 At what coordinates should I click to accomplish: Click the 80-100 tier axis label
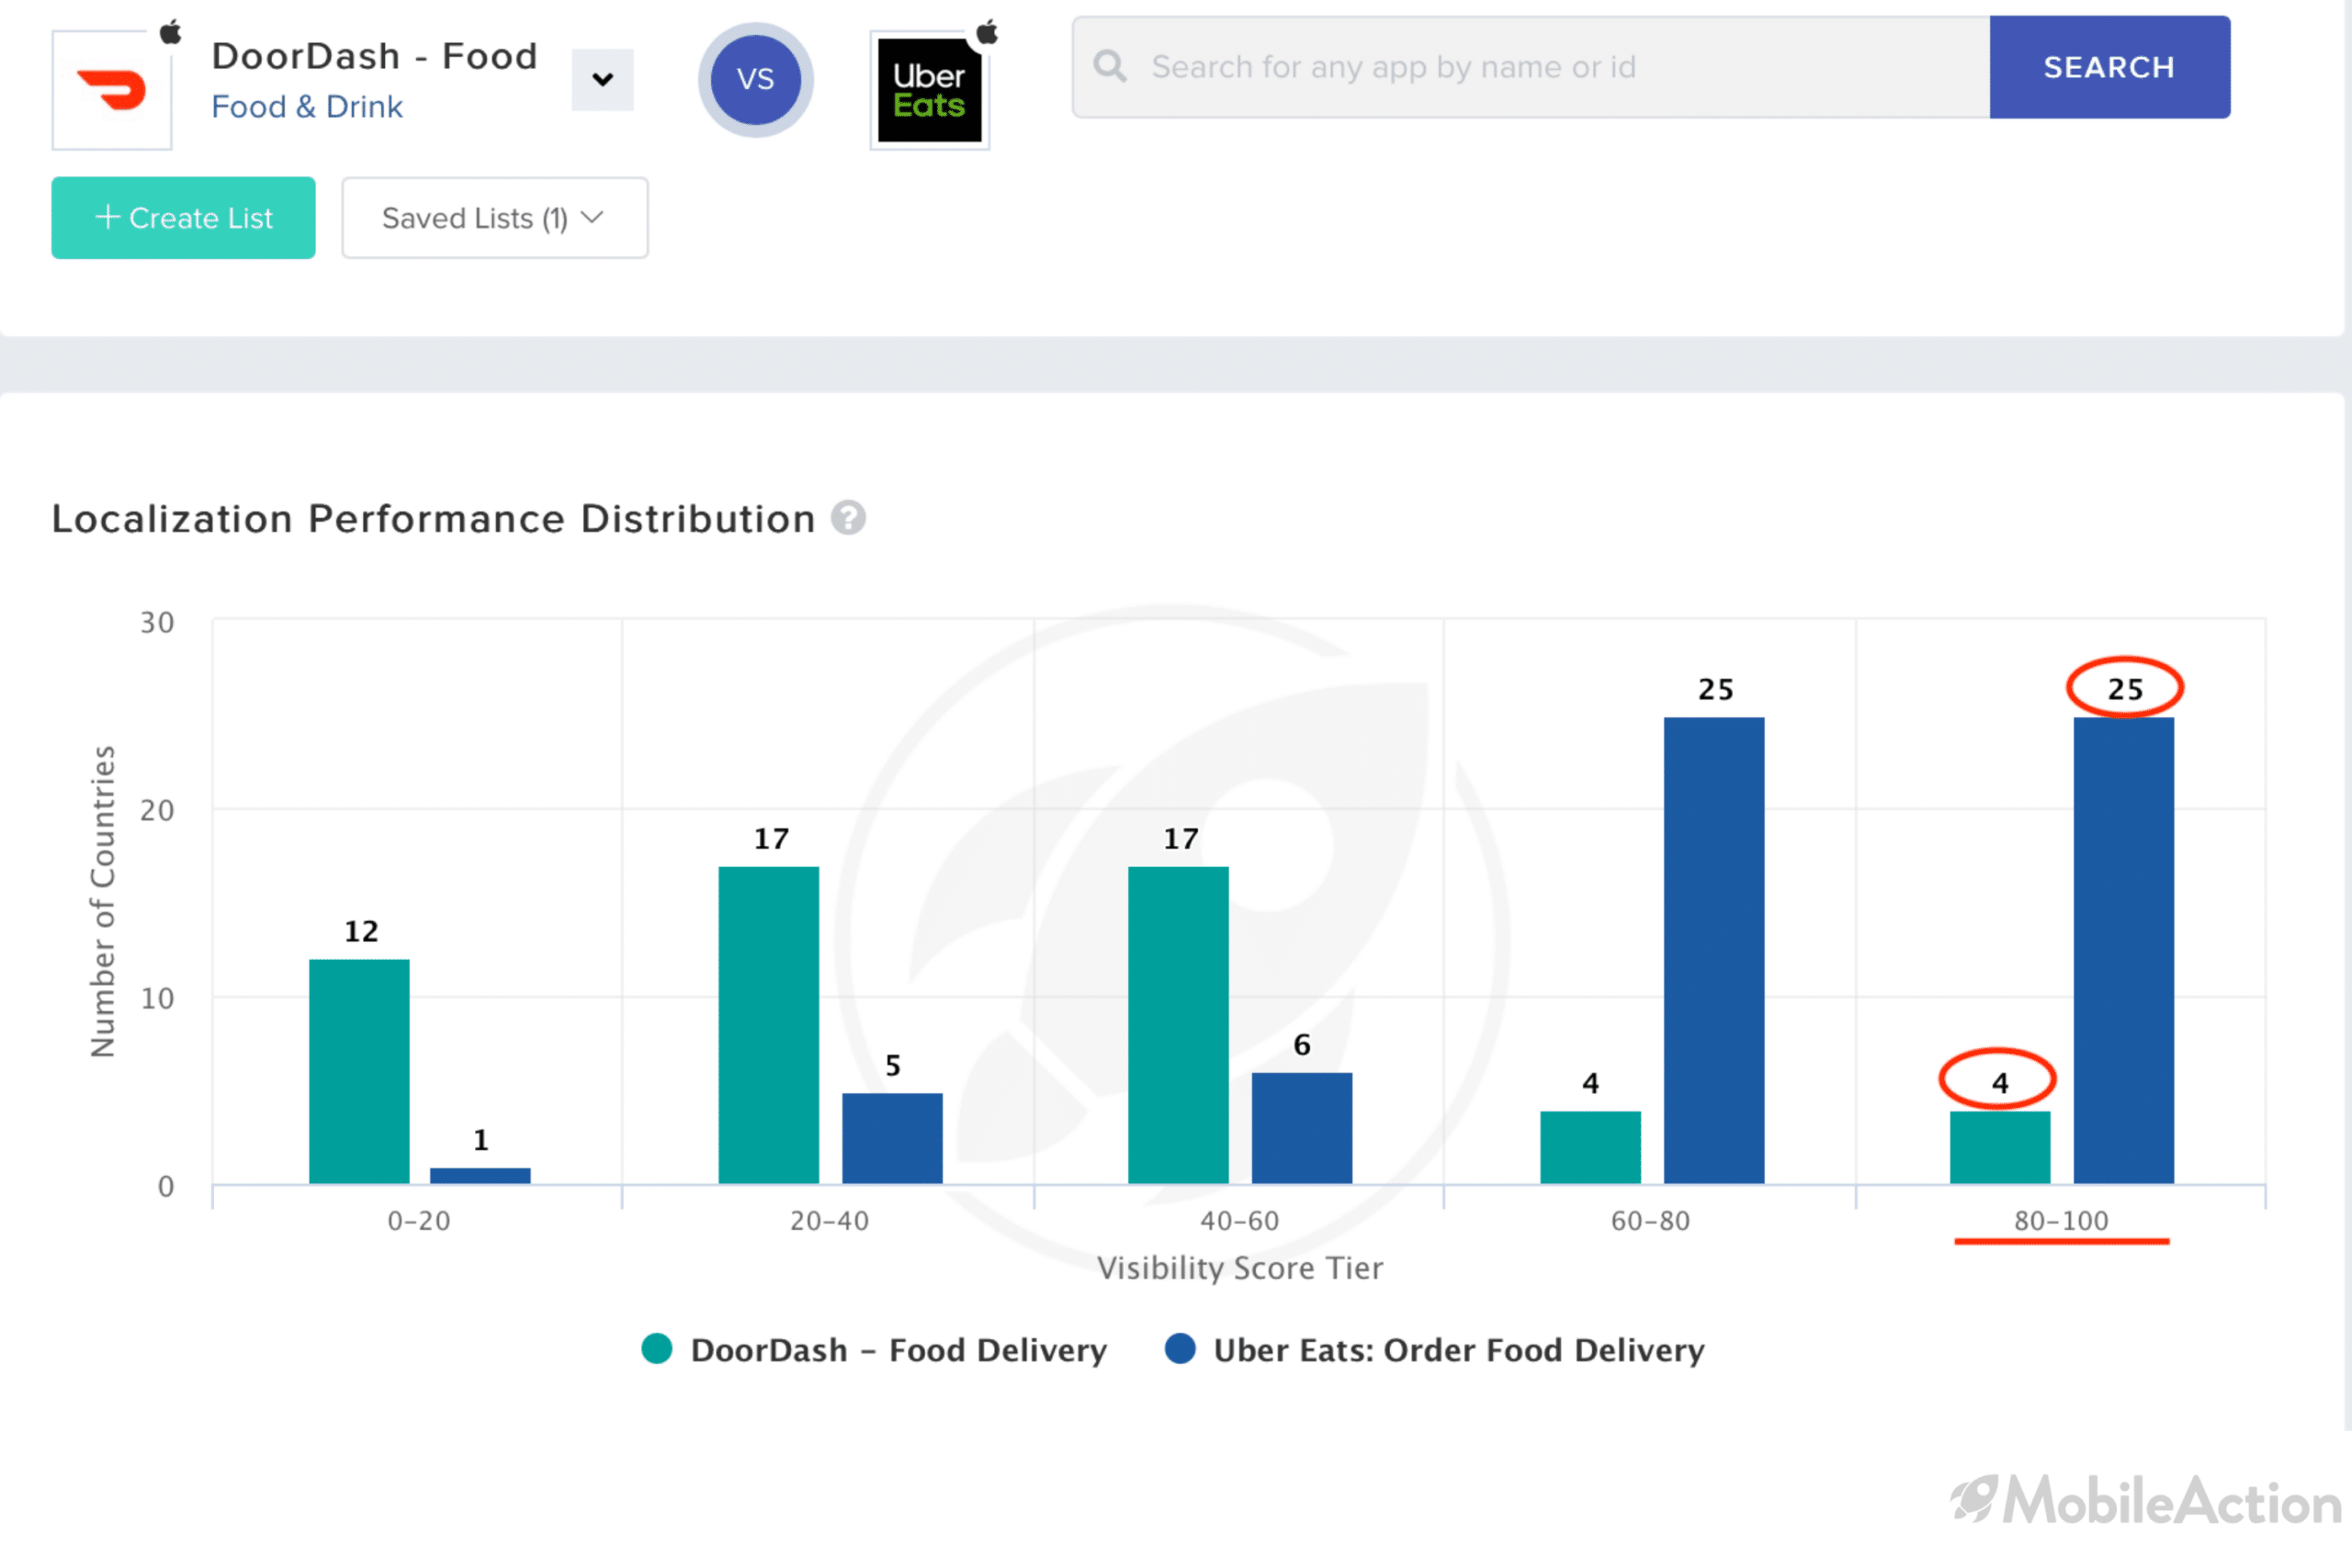click(2061, 1221)
